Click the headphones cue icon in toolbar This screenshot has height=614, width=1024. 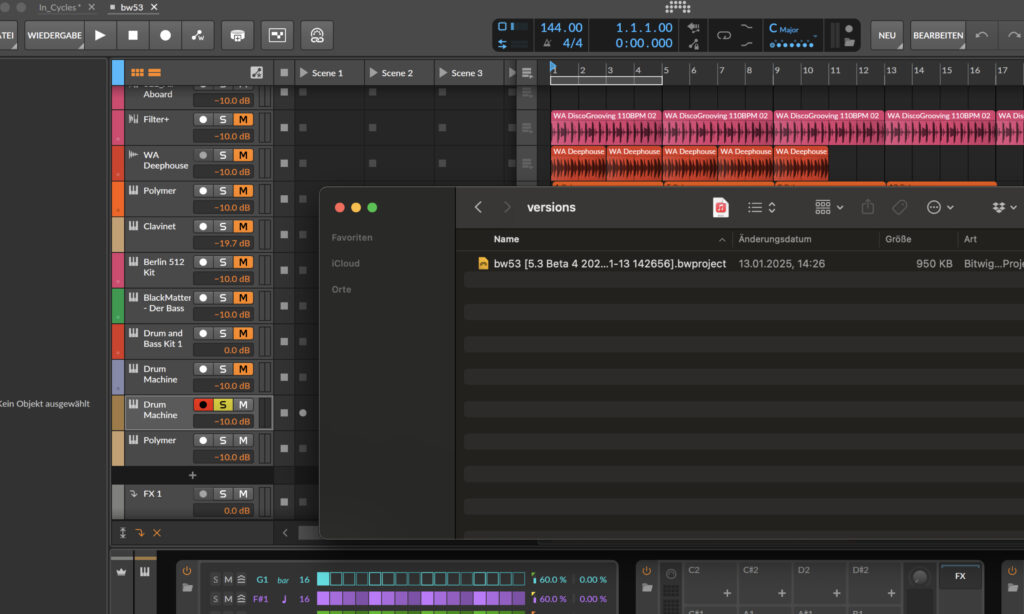coord(317,35)
